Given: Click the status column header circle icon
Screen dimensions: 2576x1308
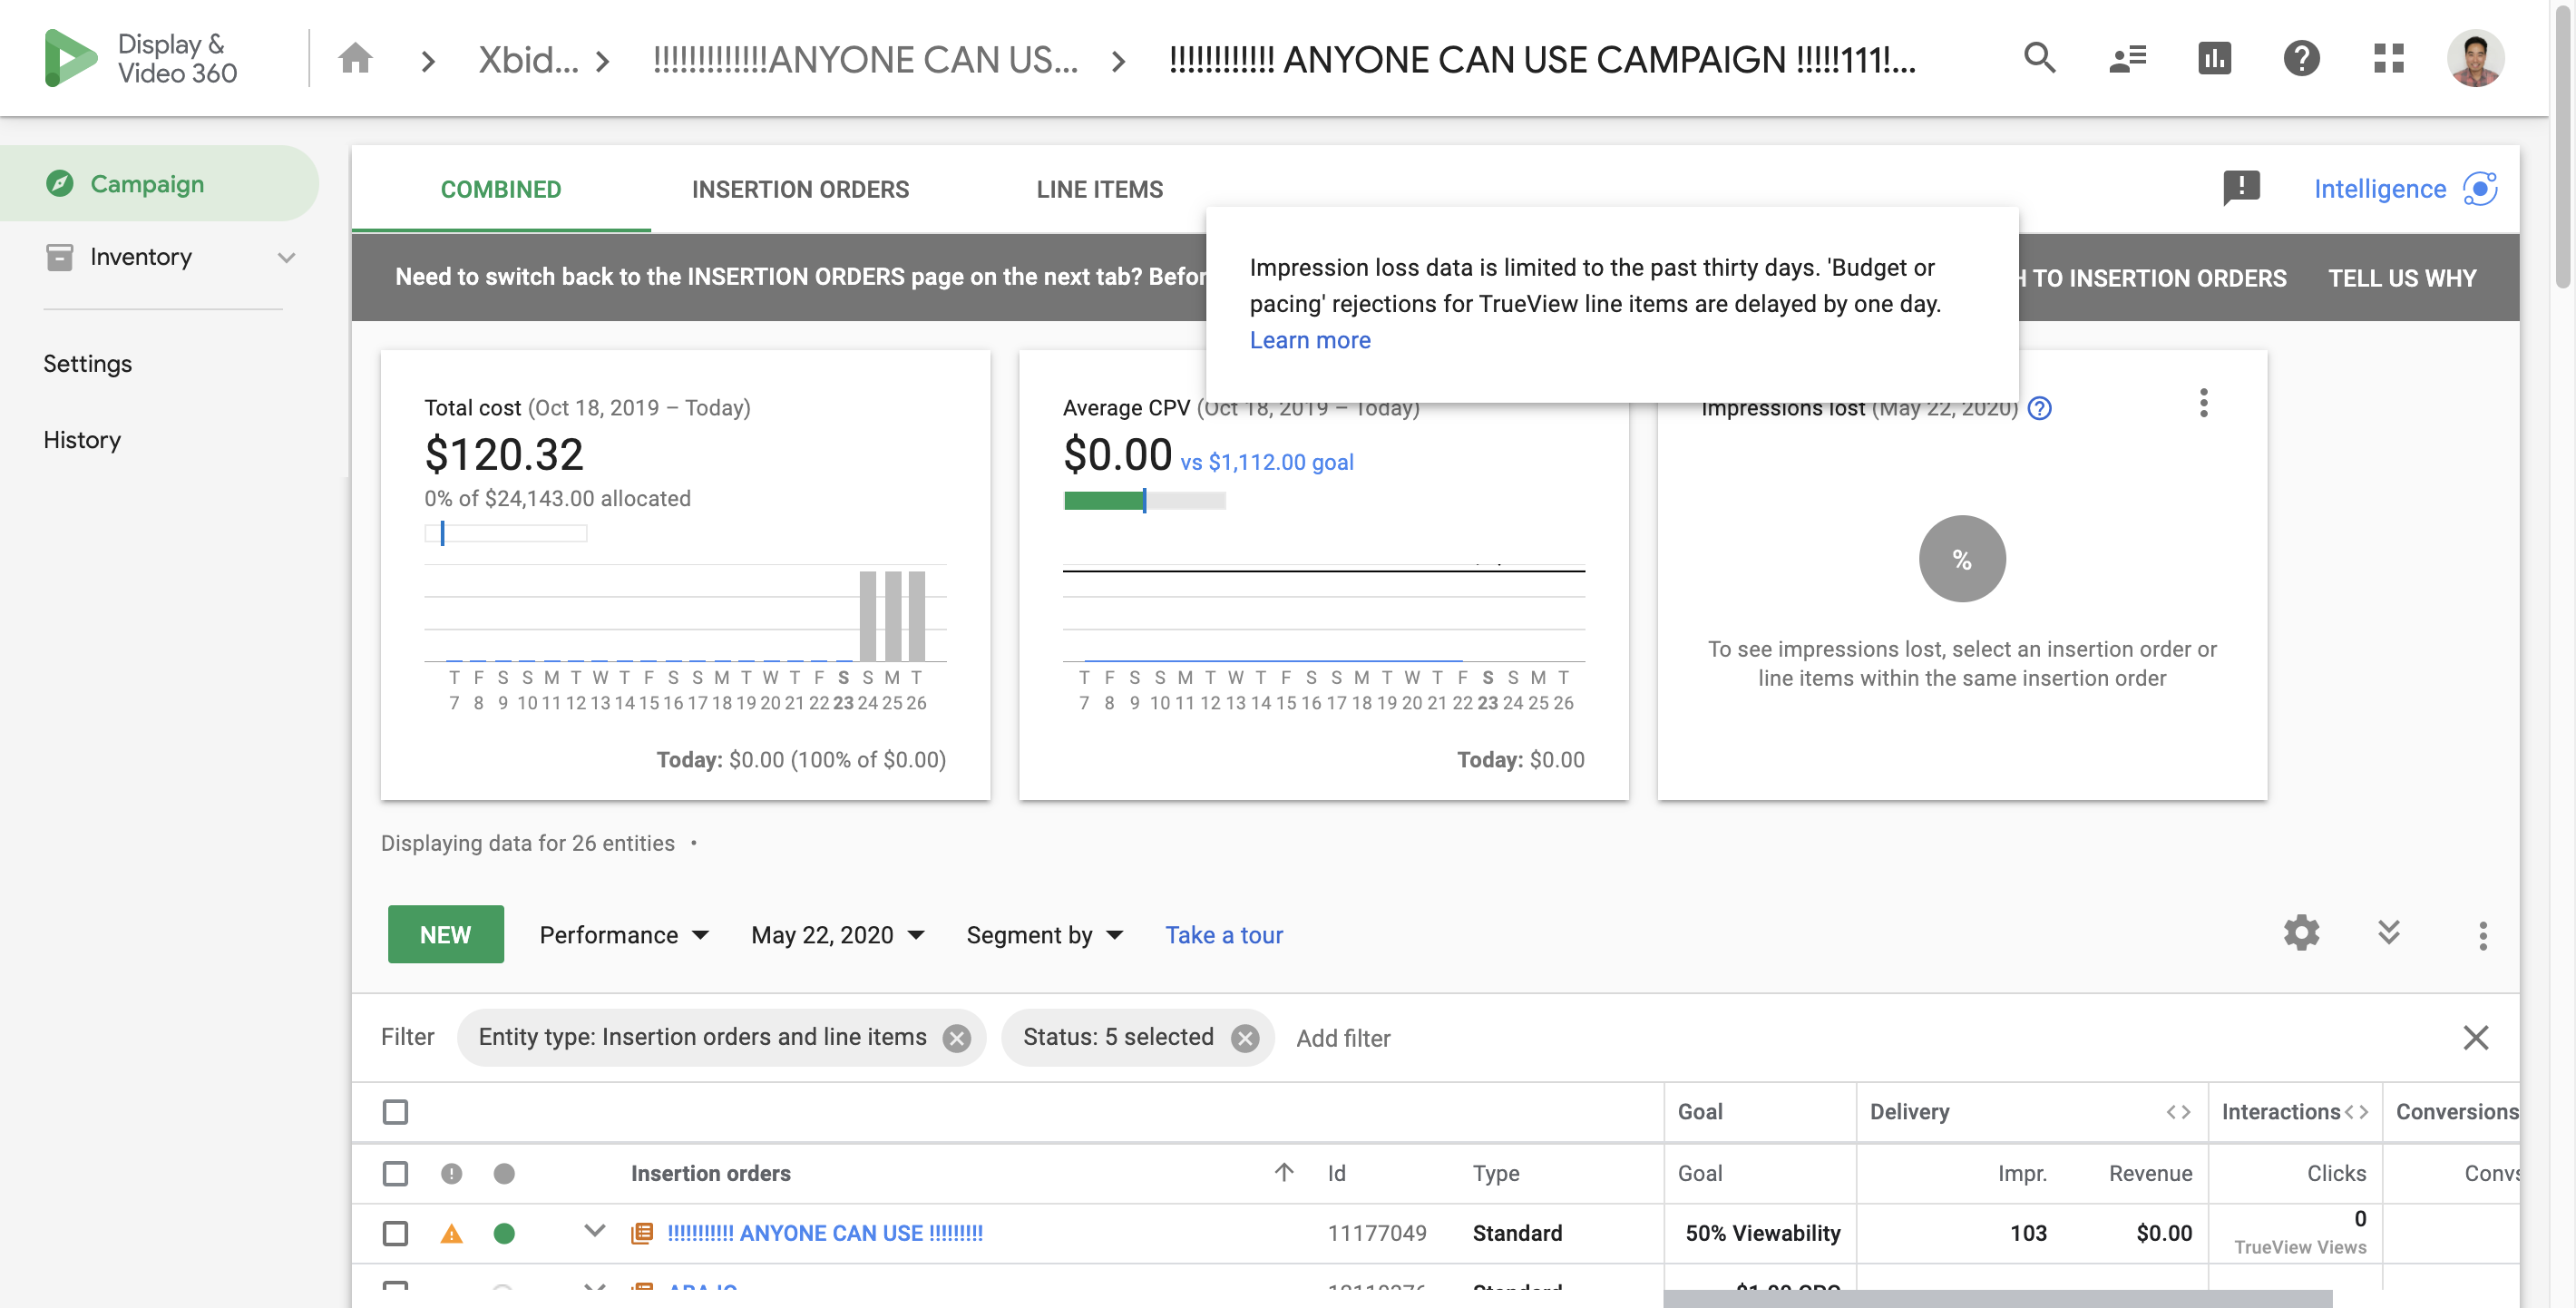Looking at the screenshot, I should coord(504,1173).
